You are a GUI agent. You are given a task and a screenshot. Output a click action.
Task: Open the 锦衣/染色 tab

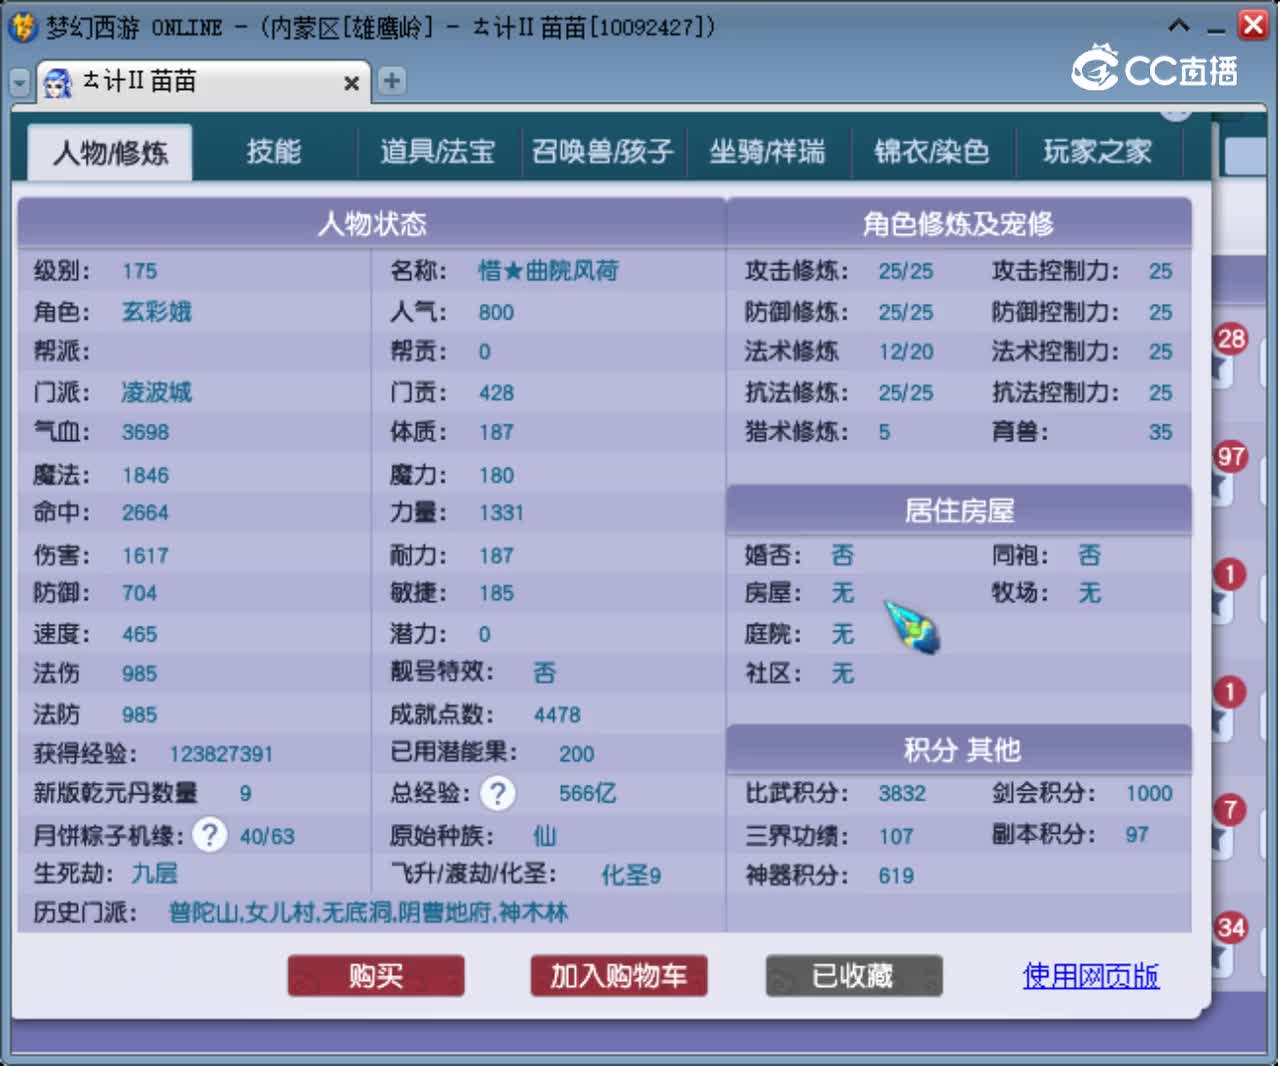[932, 152]
